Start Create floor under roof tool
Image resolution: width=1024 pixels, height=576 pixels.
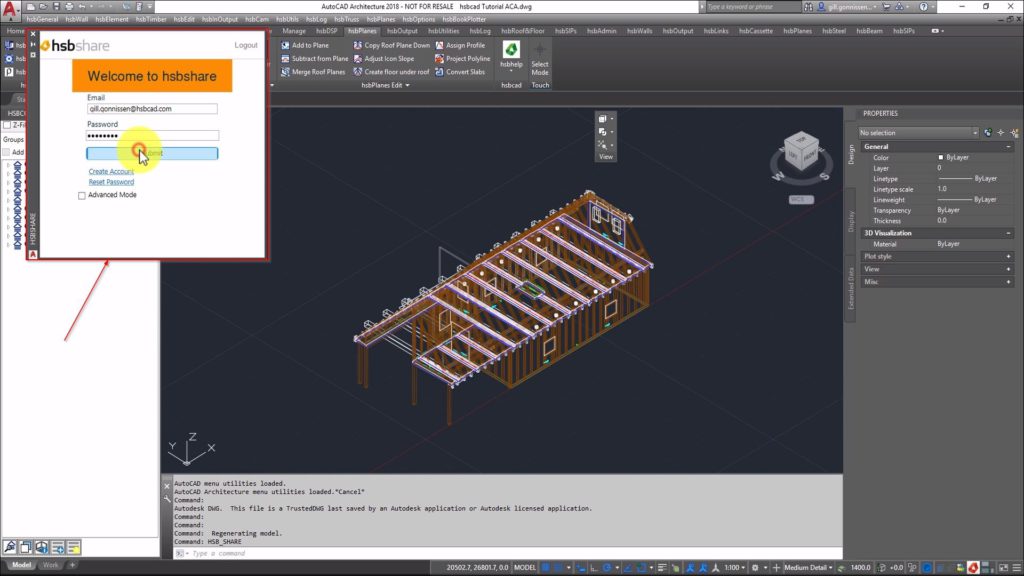(391, 72)
